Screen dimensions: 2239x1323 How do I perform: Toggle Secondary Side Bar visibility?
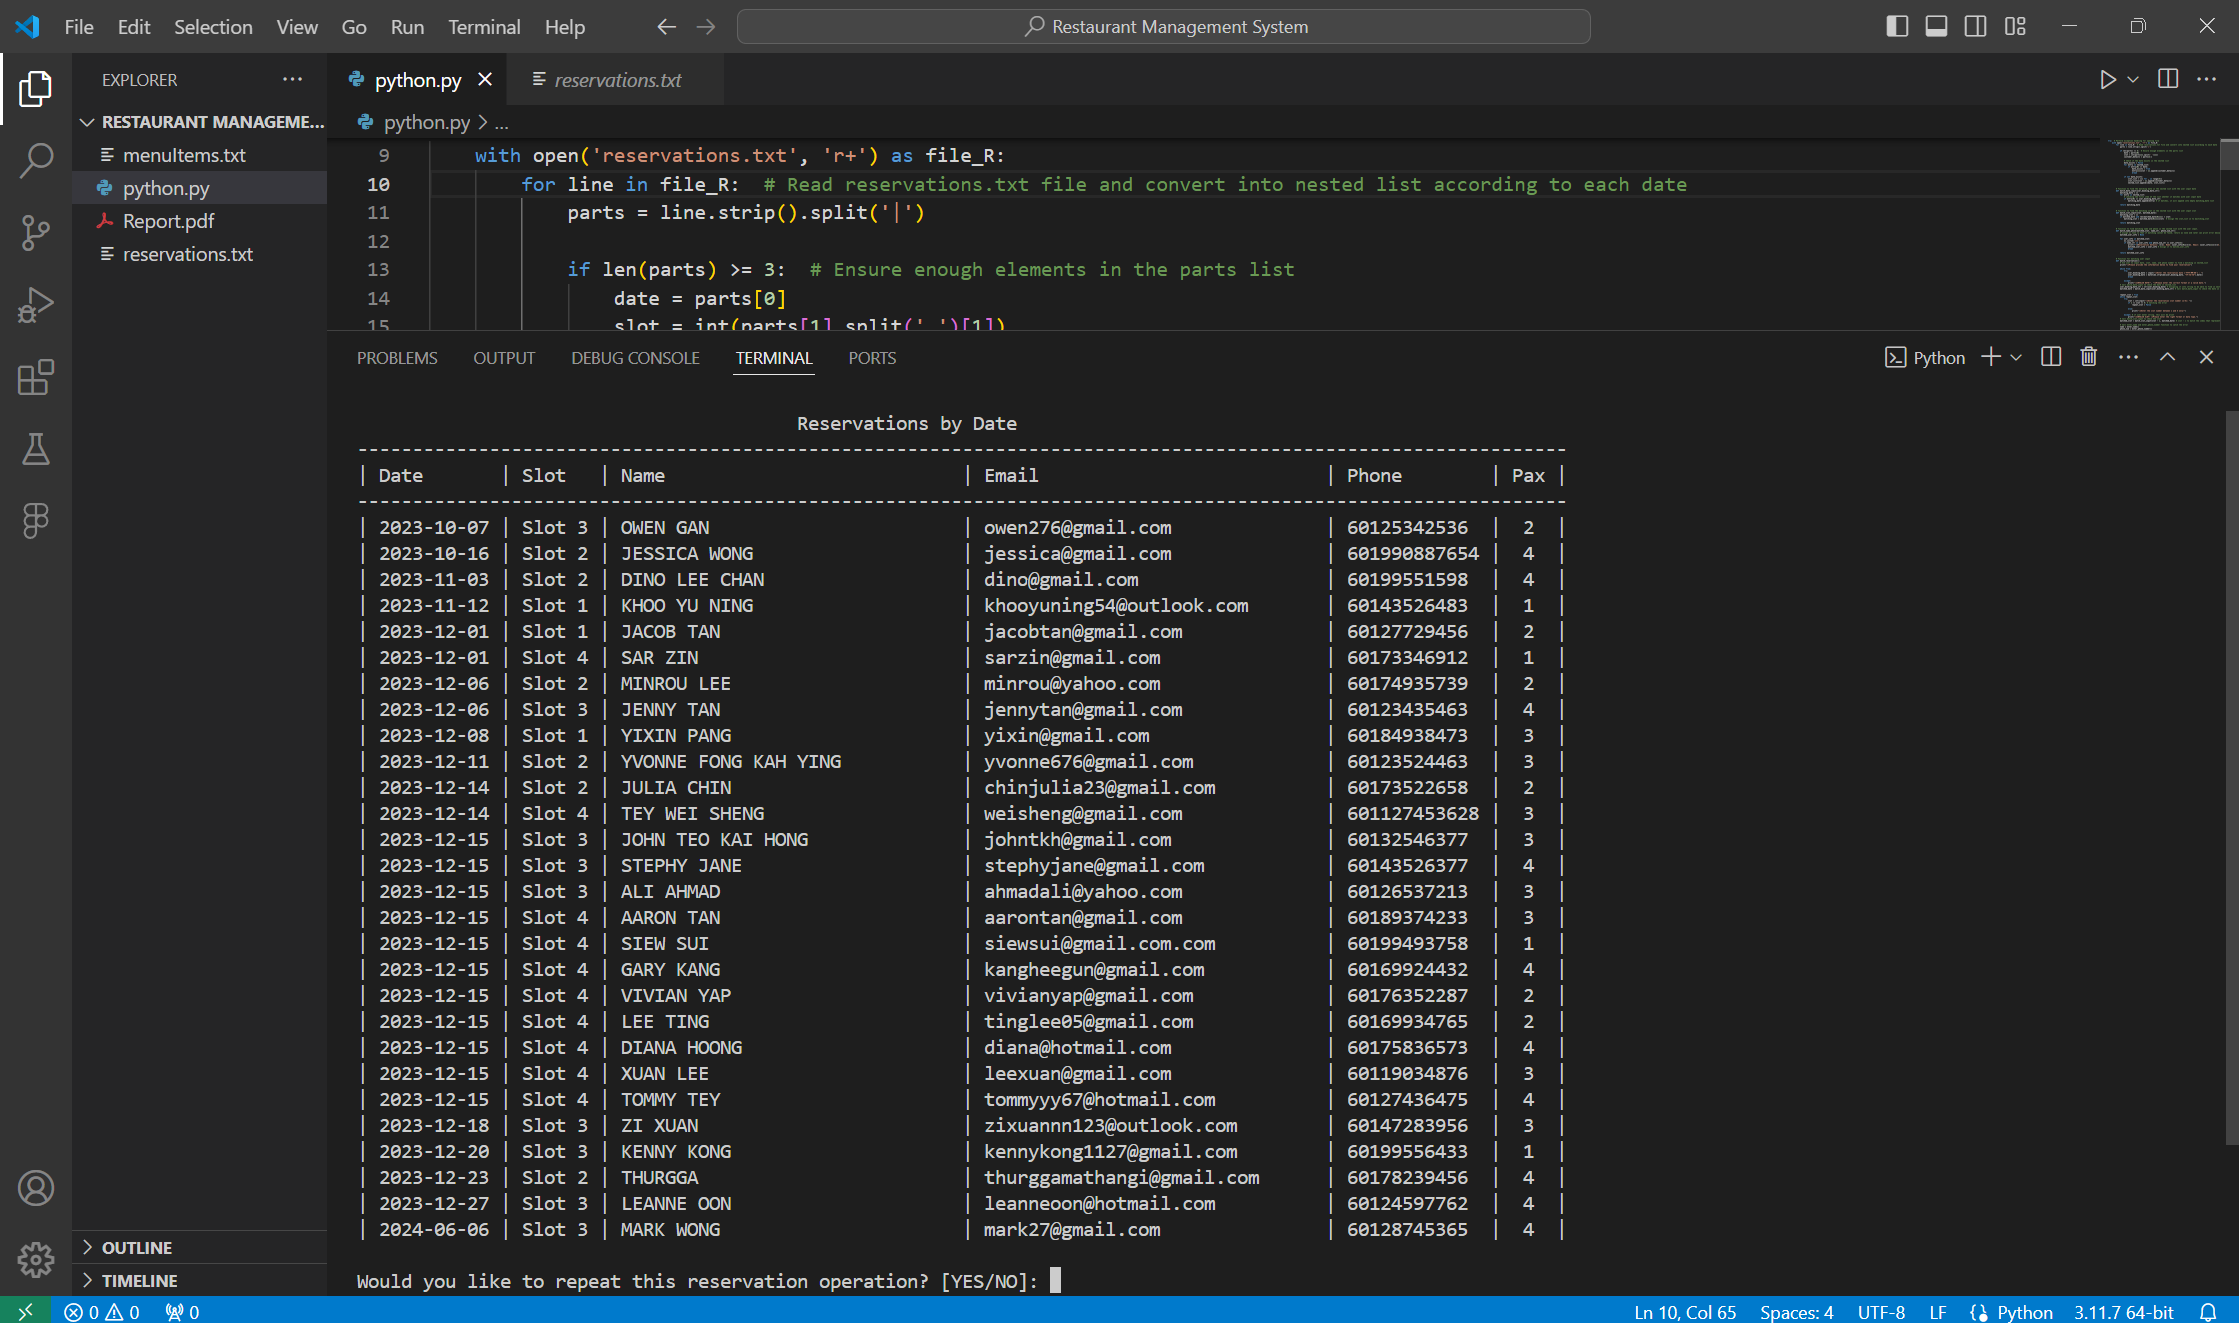pyautogui.click(x=1975, y=27)
